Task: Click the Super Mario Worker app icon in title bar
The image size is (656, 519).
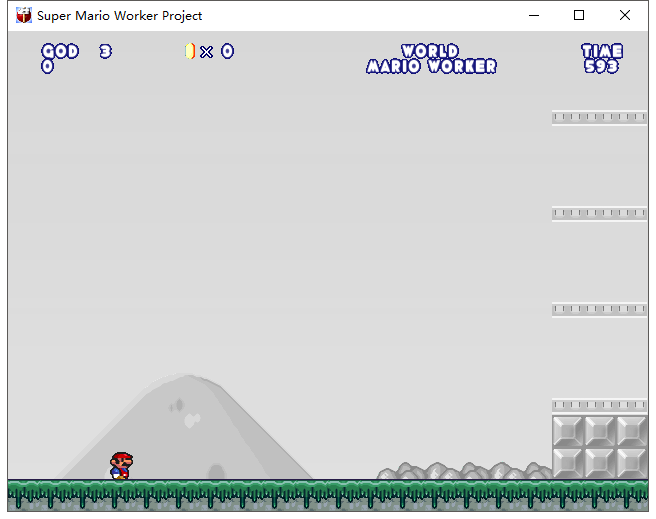Action: 24,15
